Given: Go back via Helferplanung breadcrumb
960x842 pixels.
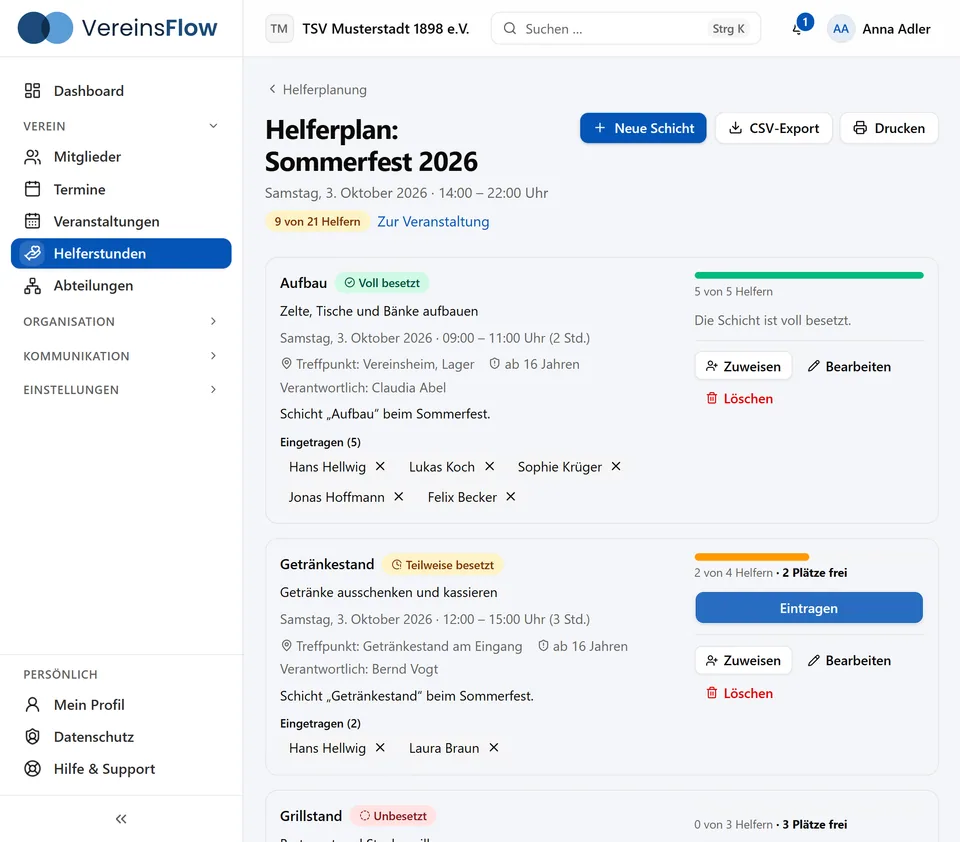Looking at the screenshot, I should (318, 89).
